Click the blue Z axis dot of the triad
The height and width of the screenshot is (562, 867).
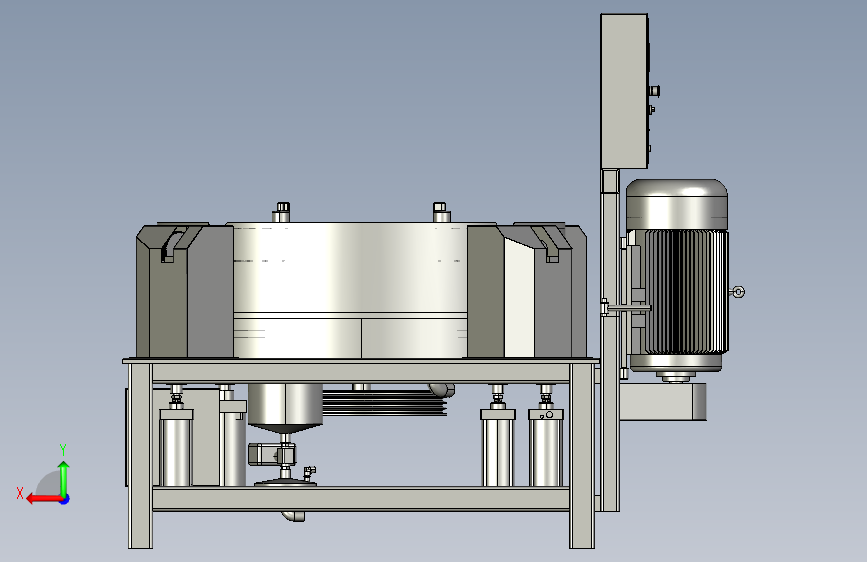click(65, 499)
